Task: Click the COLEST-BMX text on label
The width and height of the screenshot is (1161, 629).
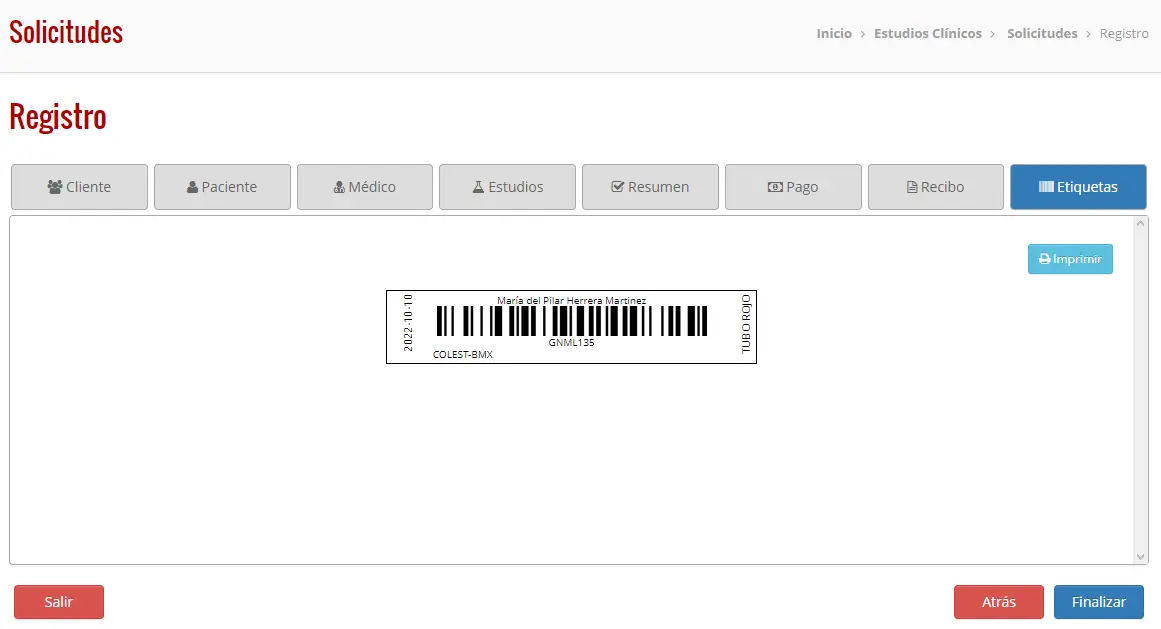Action: pos(463,354)
